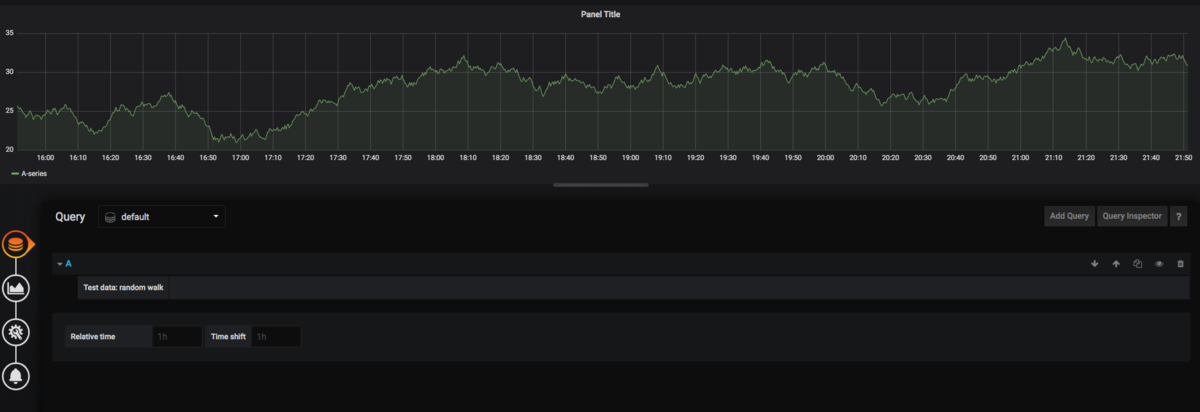Open the Visualization tab chart icon
Image resolution: width=1200 pixels, height=412 pixels.
click(16, 288)
